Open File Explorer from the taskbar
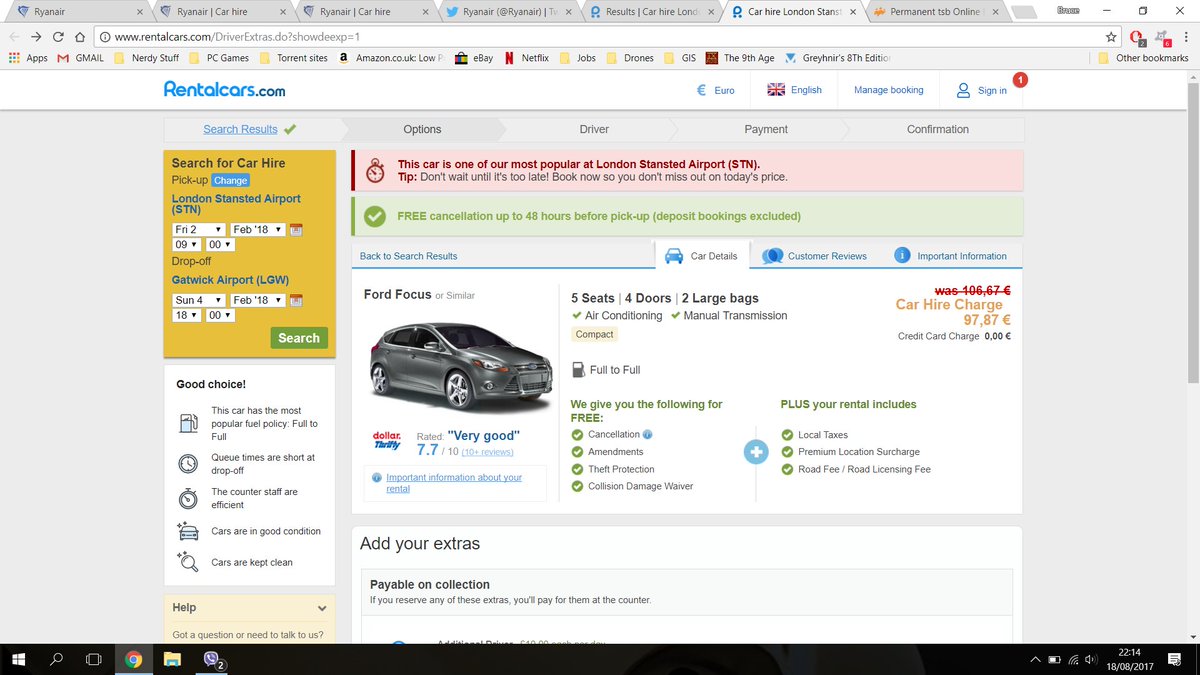The image size is (1200, 675). pos(172,659)
